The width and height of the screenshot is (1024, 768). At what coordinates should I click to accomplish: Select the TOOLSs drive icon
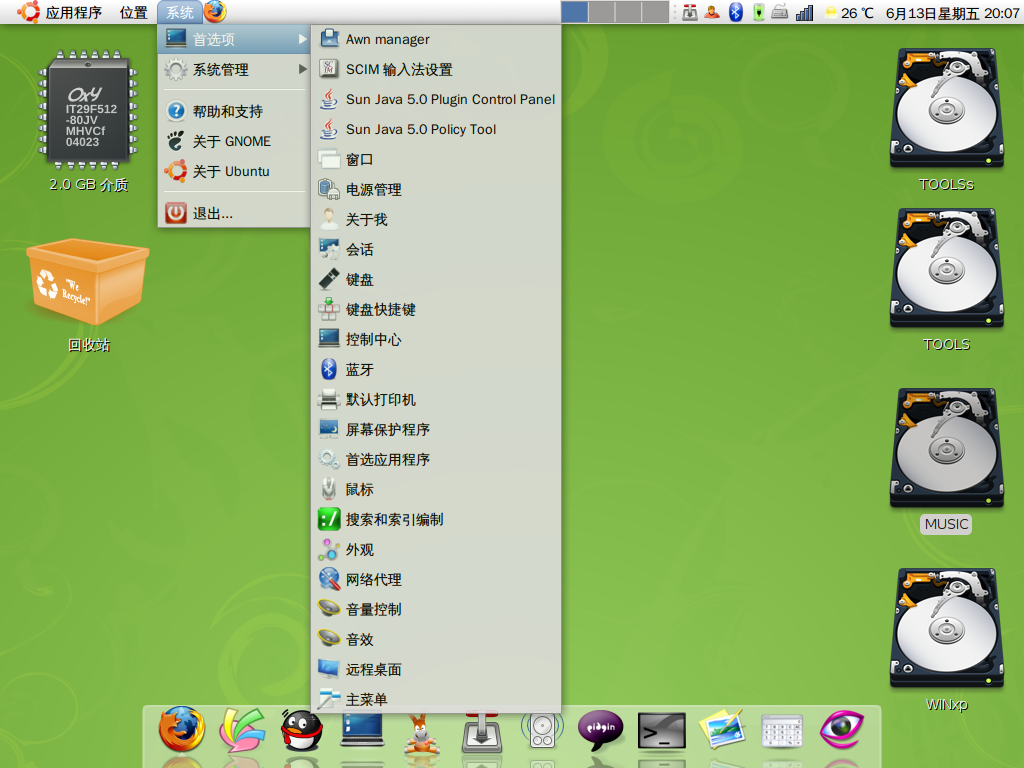946,121
